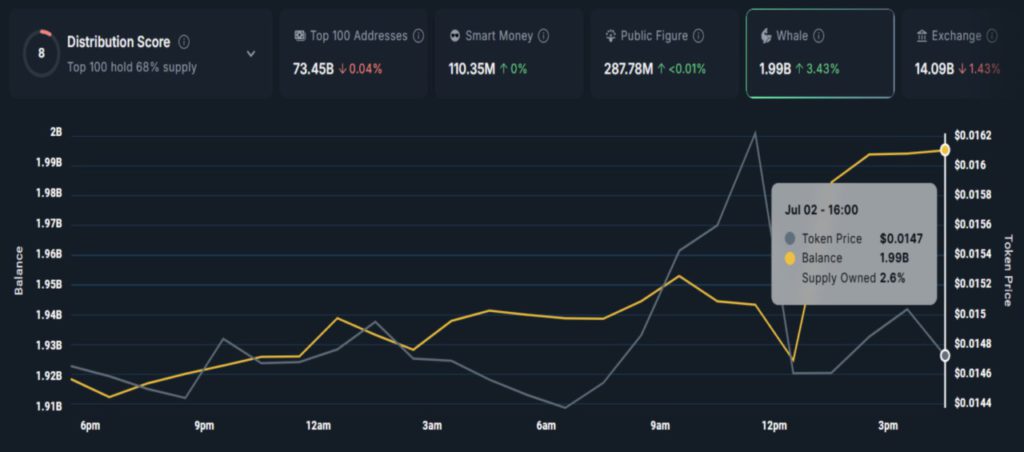
Task: Click the Jul 02 - 16:00 tooltip header
Action: coord(821,210)
